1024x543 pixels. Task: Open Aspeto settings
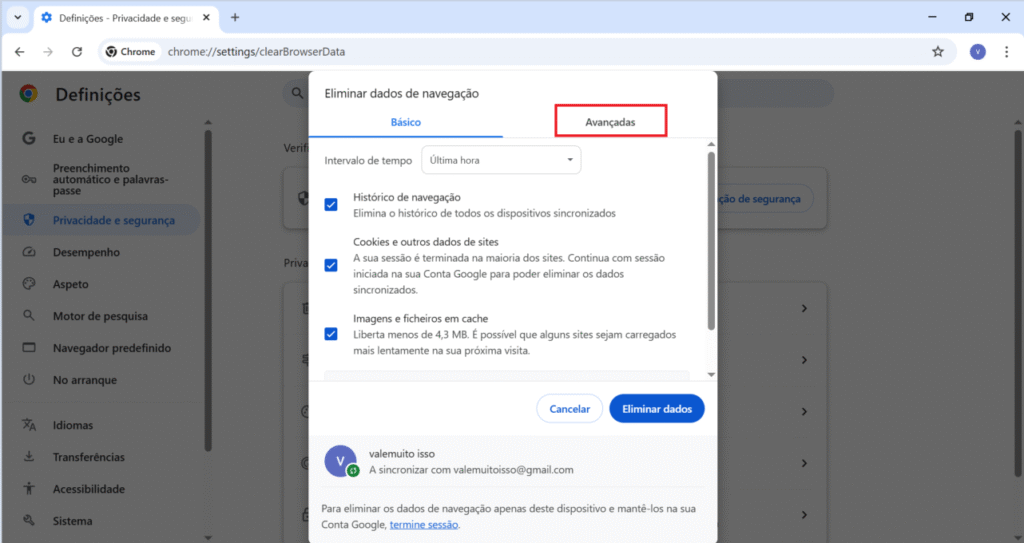[x=71, y=284]
